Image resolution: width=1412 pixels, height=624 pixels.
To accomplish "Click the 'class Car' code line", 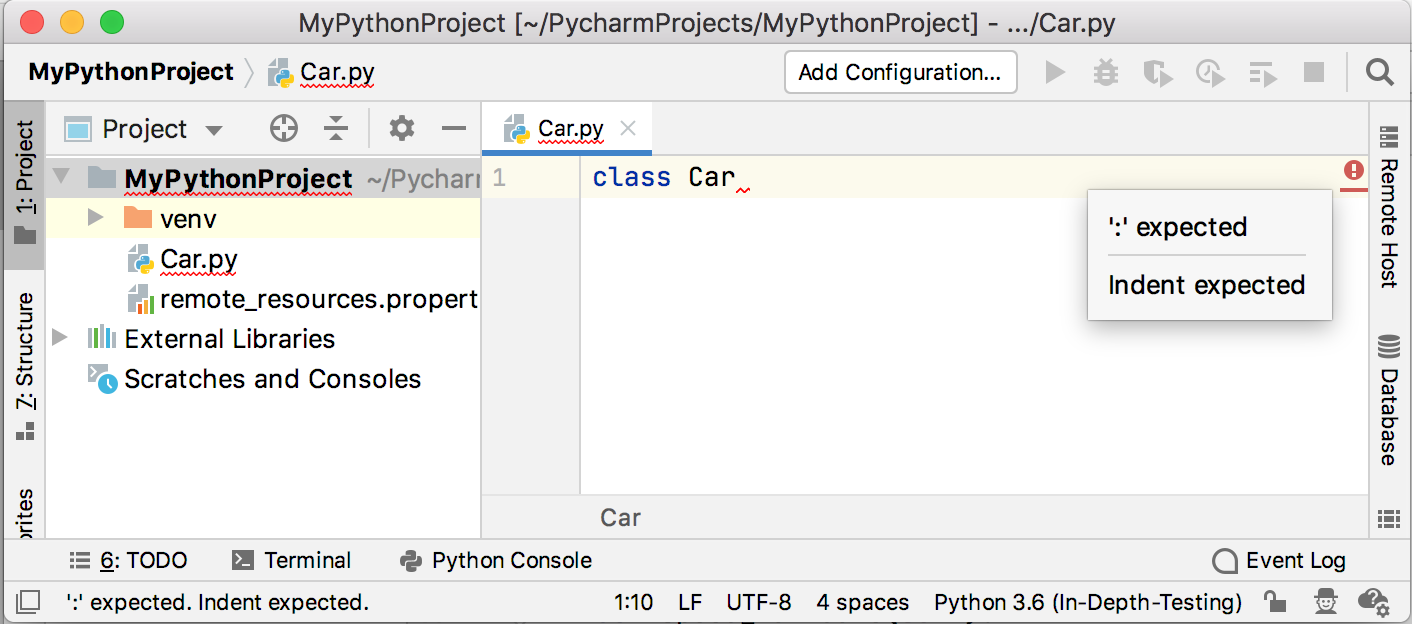I will tap(664, 177).
